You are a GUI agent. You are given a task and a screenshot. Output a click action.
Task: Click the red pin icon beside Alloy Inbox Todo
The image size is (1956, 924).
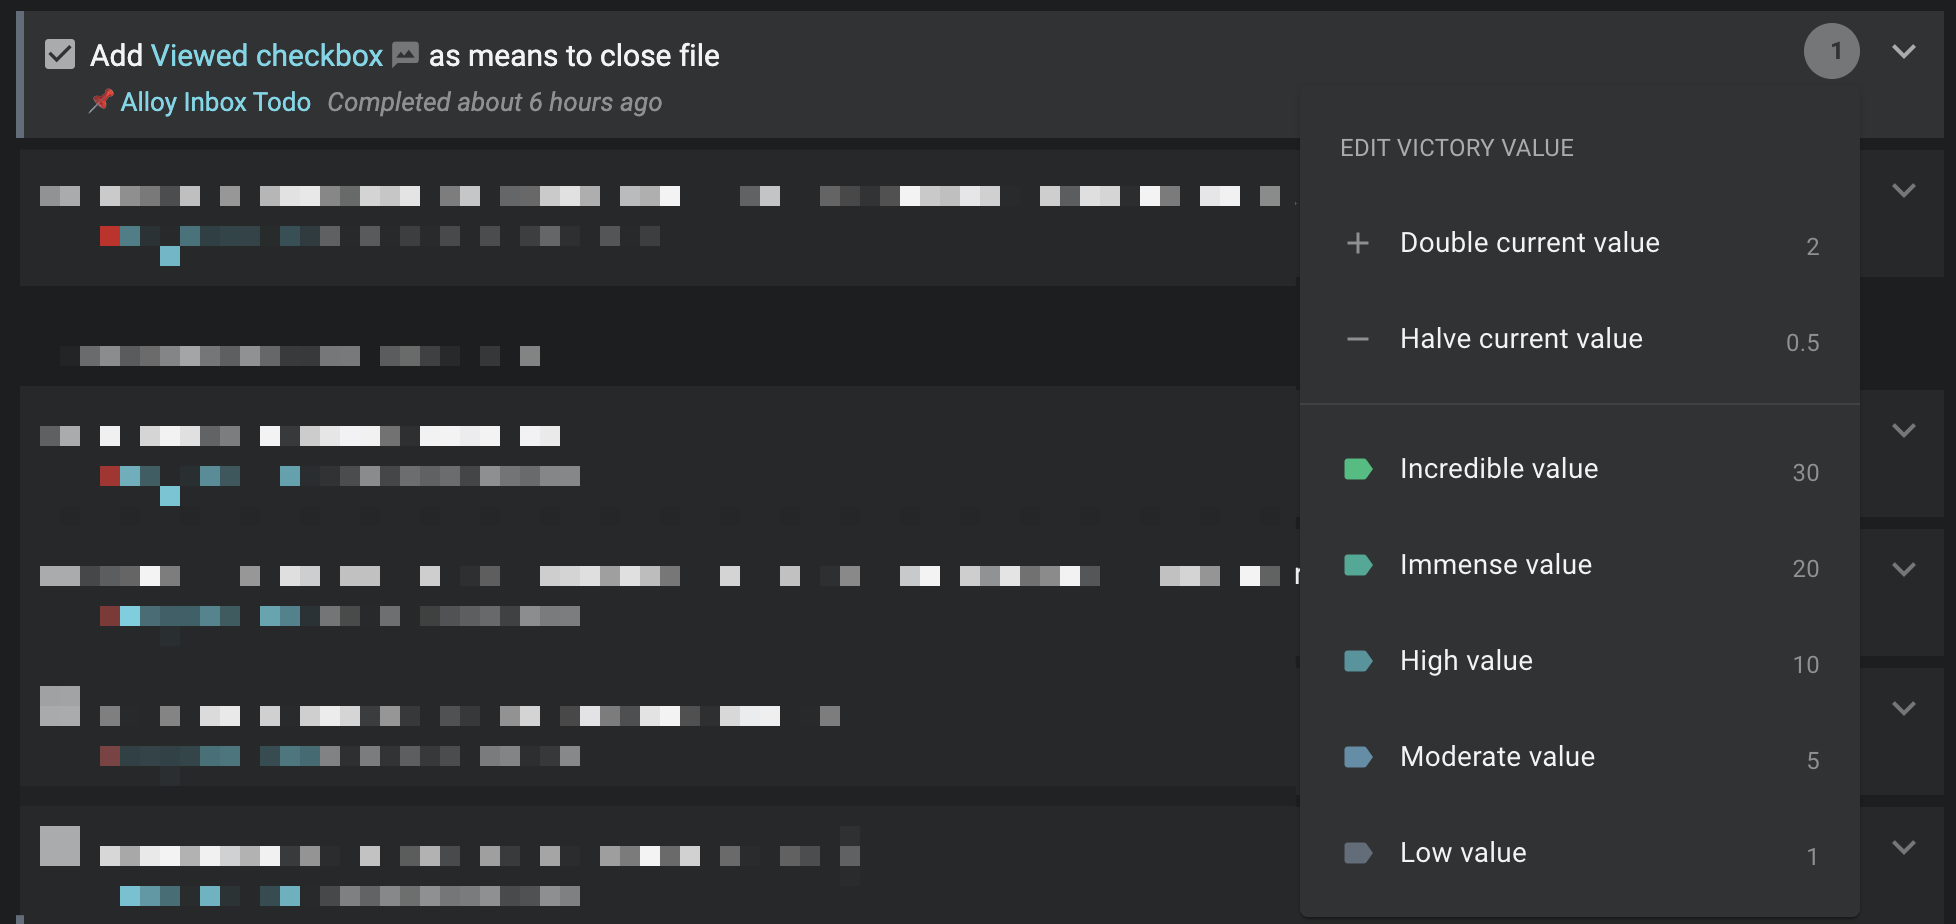coord(101,101)
